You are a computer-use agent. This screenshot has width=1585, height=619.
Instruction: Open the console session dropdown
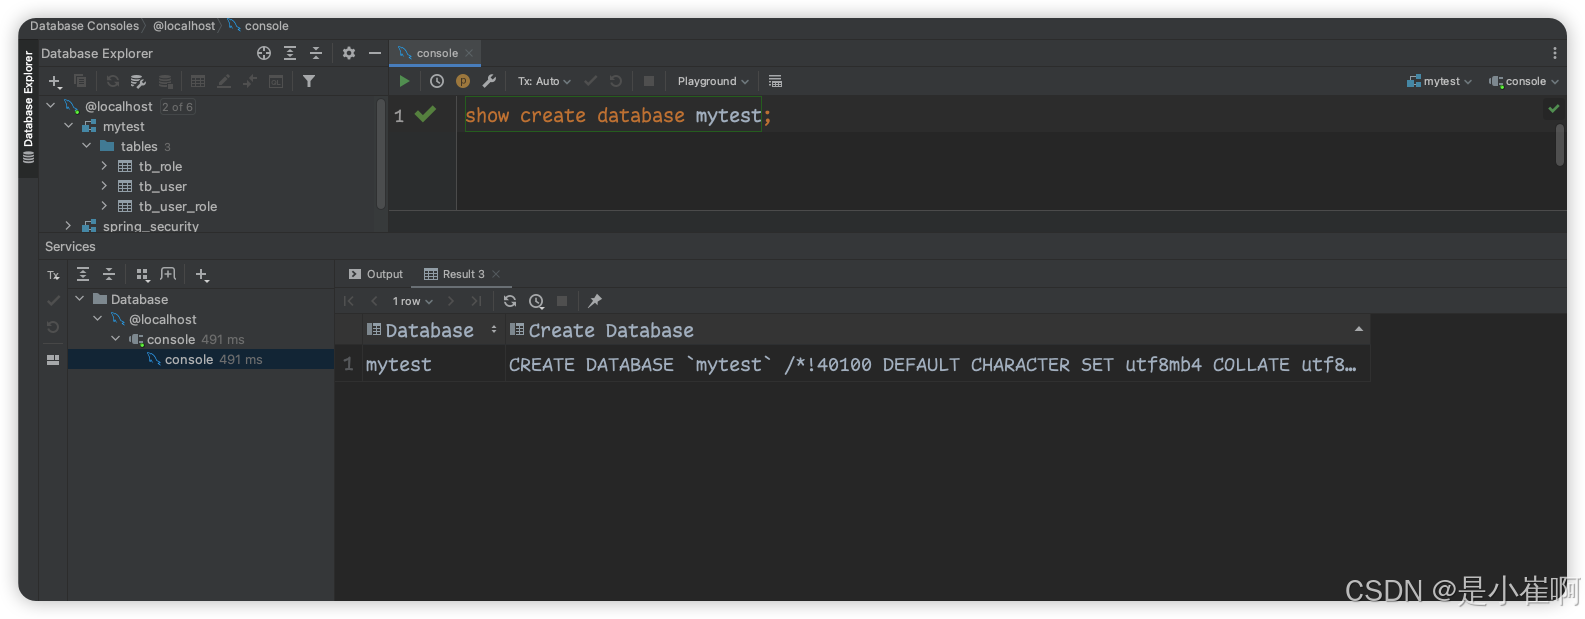[x=1524, y=81]
